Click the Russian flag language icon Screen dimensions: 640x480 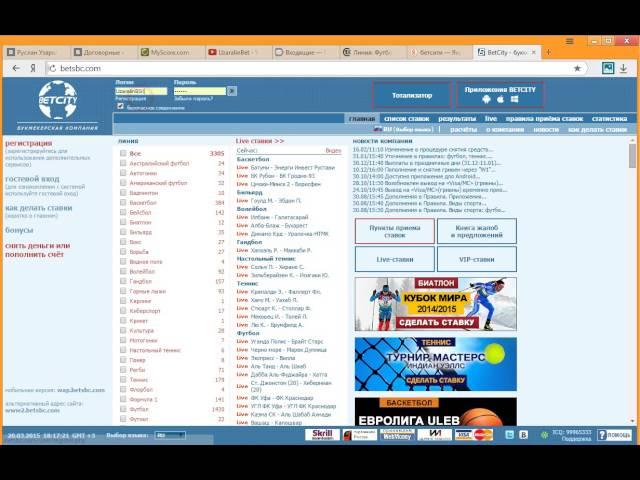378,129
